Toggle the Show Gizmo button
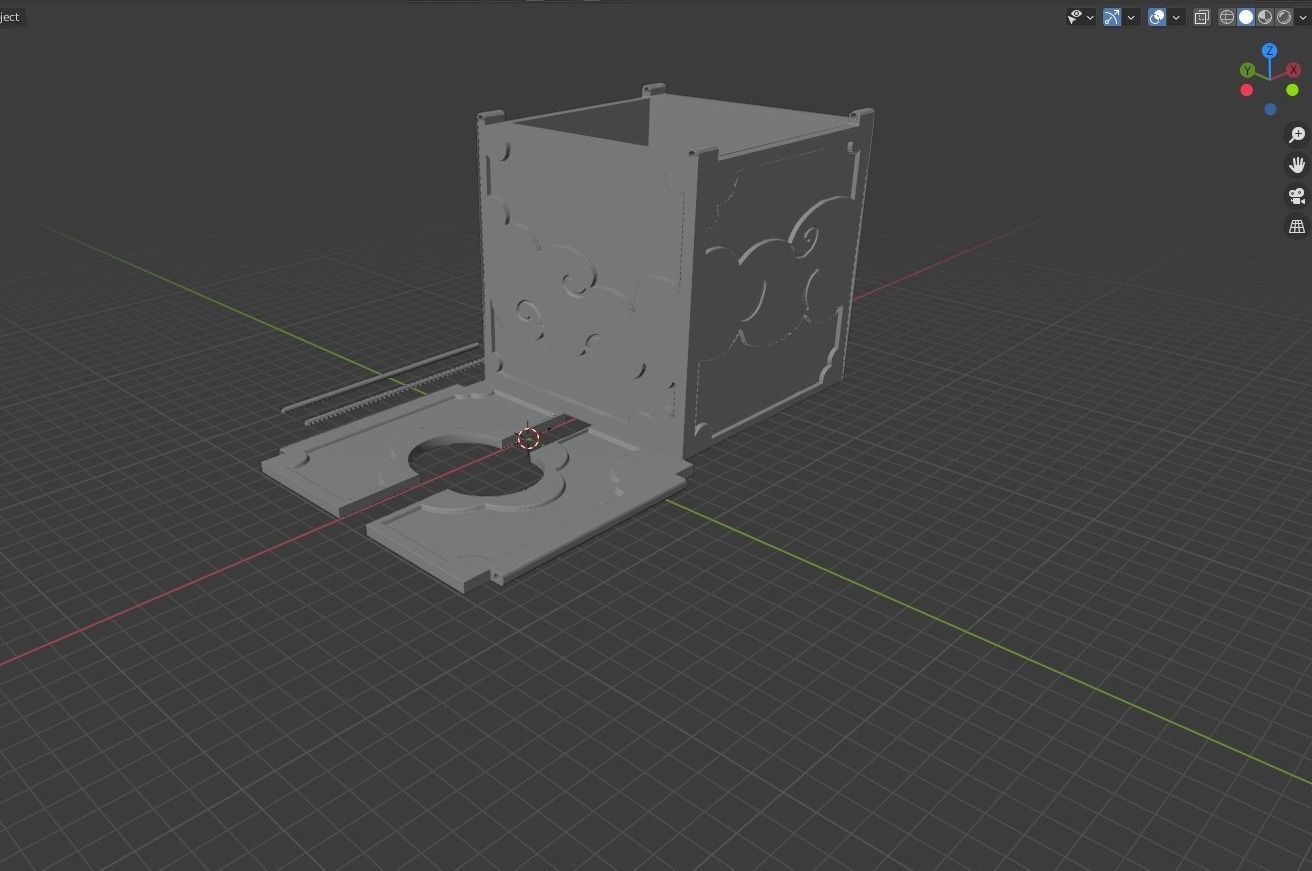This screenshot has height=871, width=1312. [x=1112, y=17]
